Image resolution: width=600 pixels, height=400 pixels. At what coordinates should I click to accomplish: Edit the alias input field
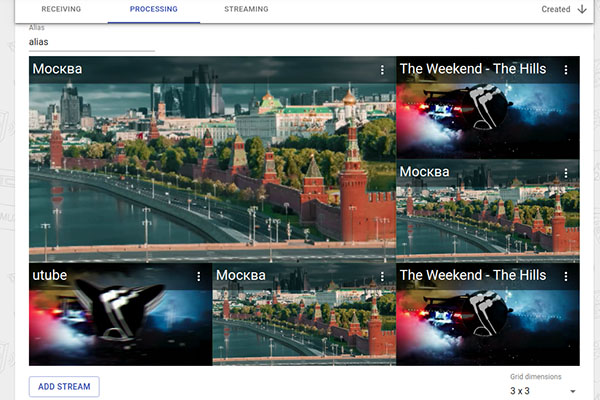[92, 42]
